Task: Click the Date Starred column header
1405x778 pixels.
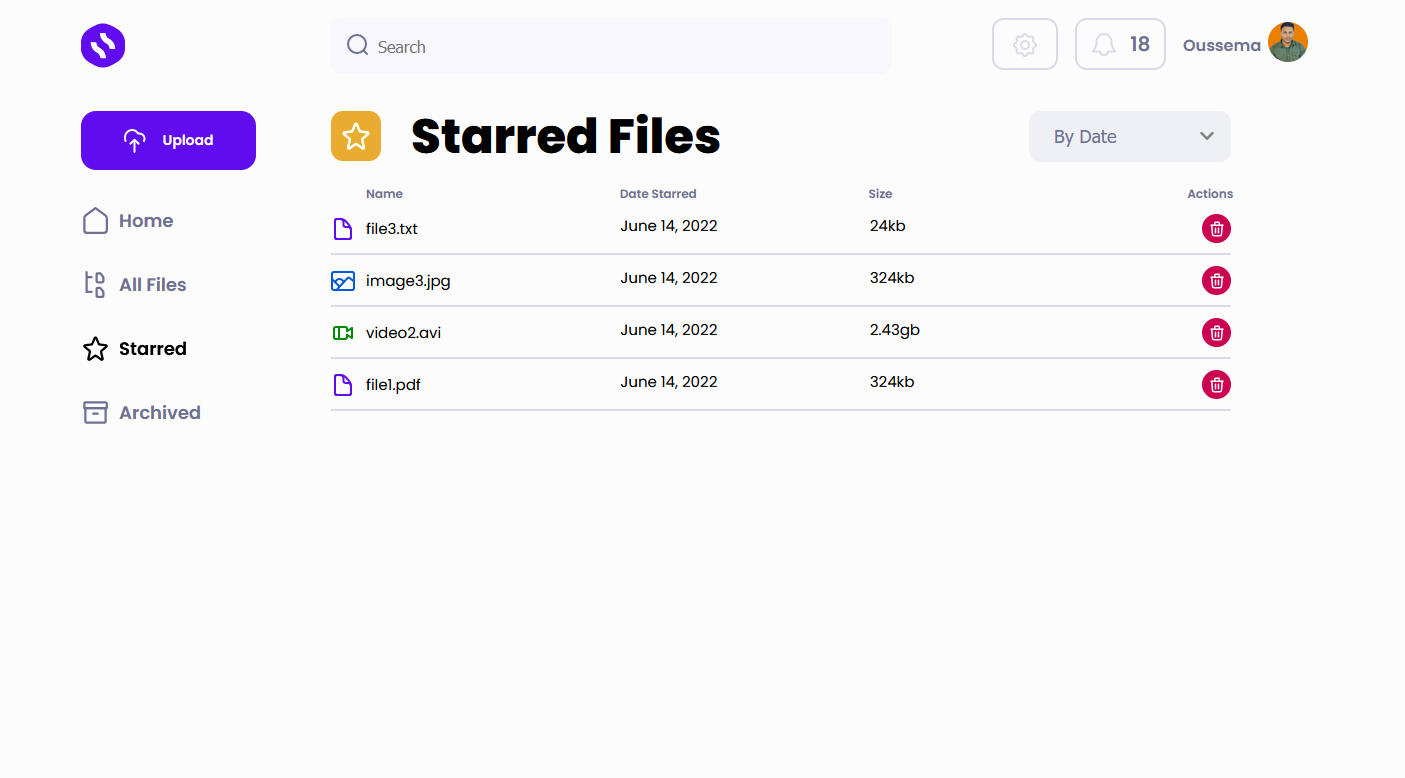Action: 658,194
